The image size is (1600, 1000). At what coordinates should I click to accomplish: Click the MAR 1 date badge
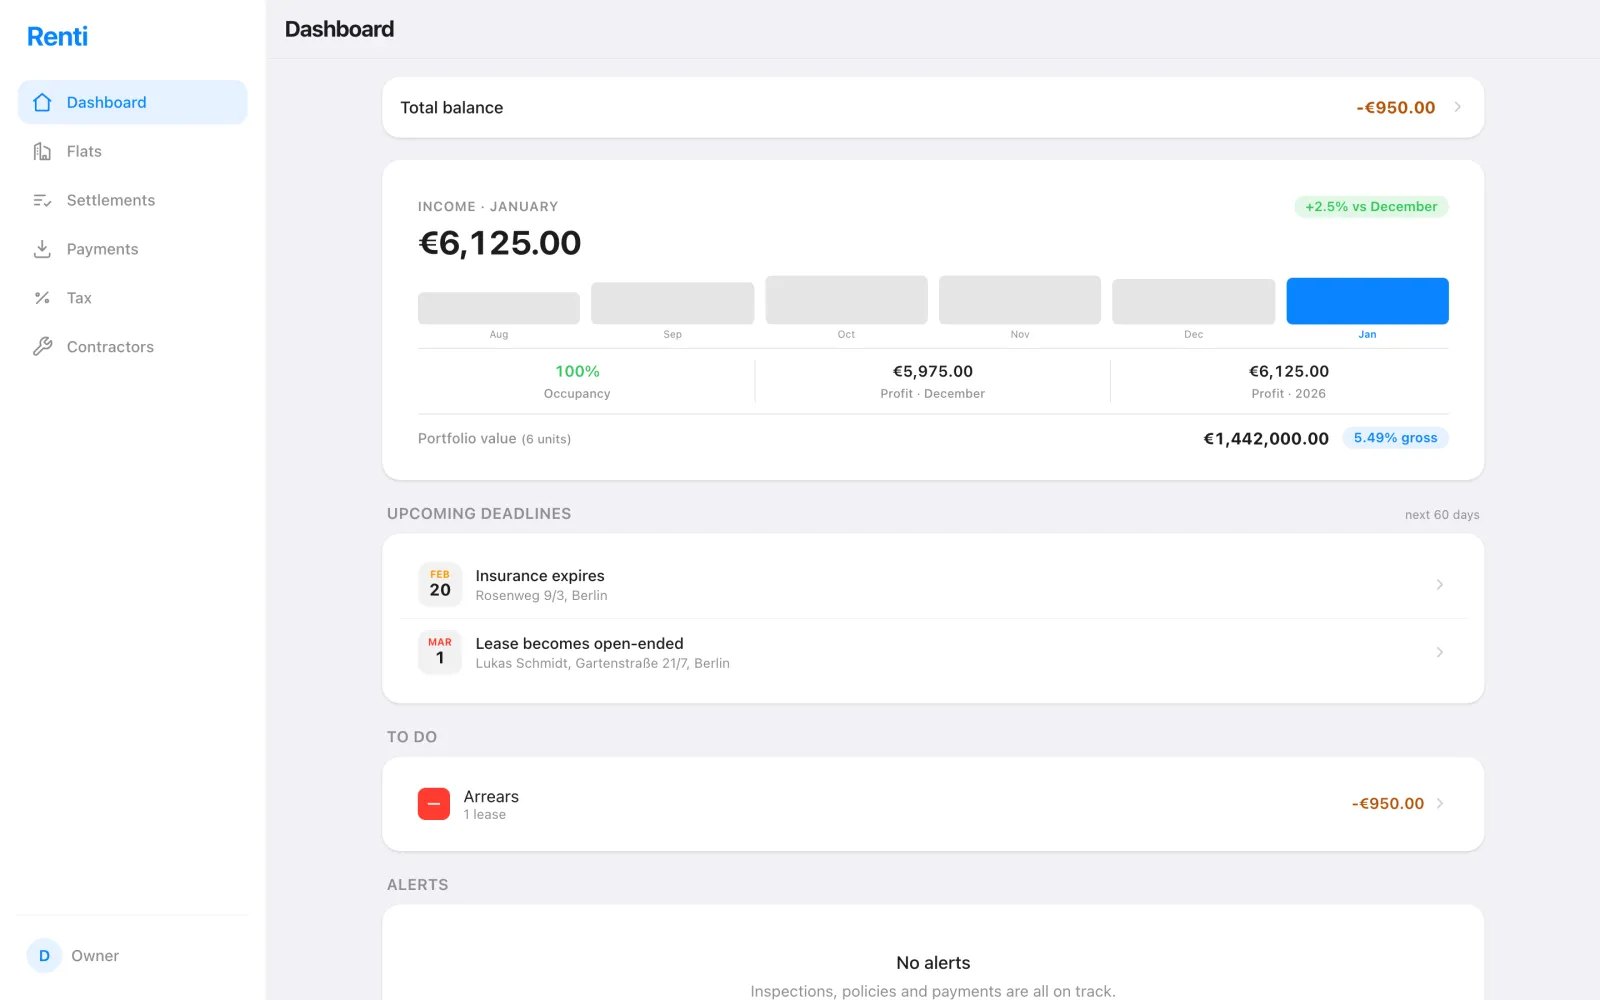[440, 652]
